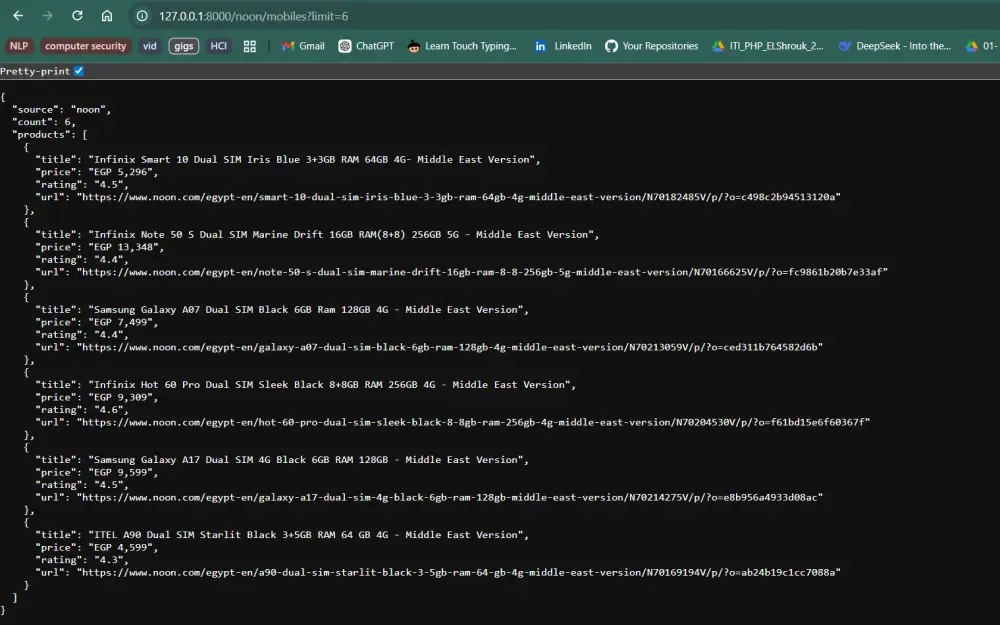This screenshot has width=1000, height=625.
Task: Click the price EGP 5,296
Action: [x=123, y=172]
